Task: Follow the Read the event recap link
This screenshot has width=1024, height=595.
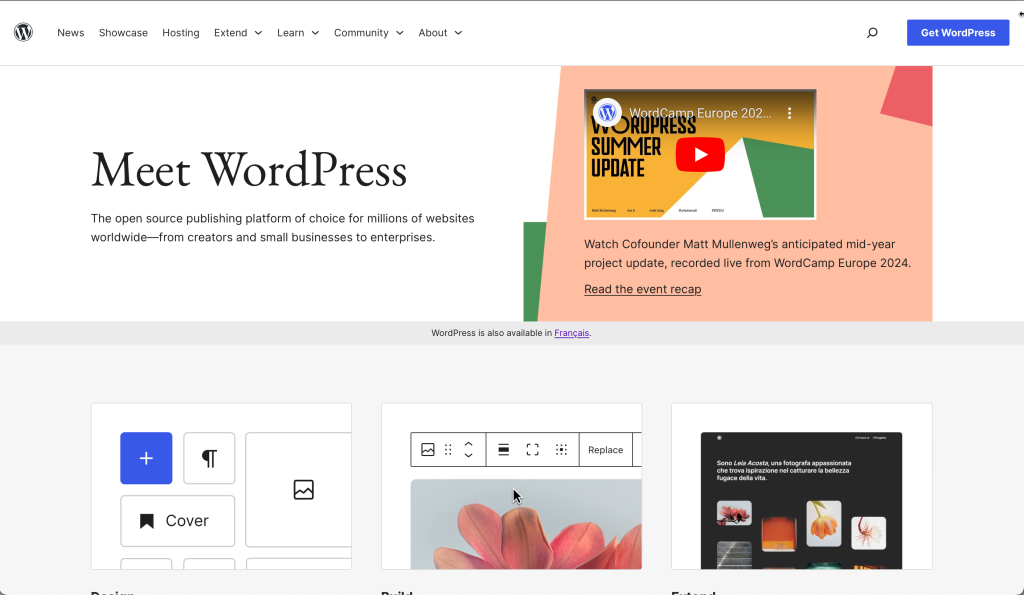Action: click(643, 289)
